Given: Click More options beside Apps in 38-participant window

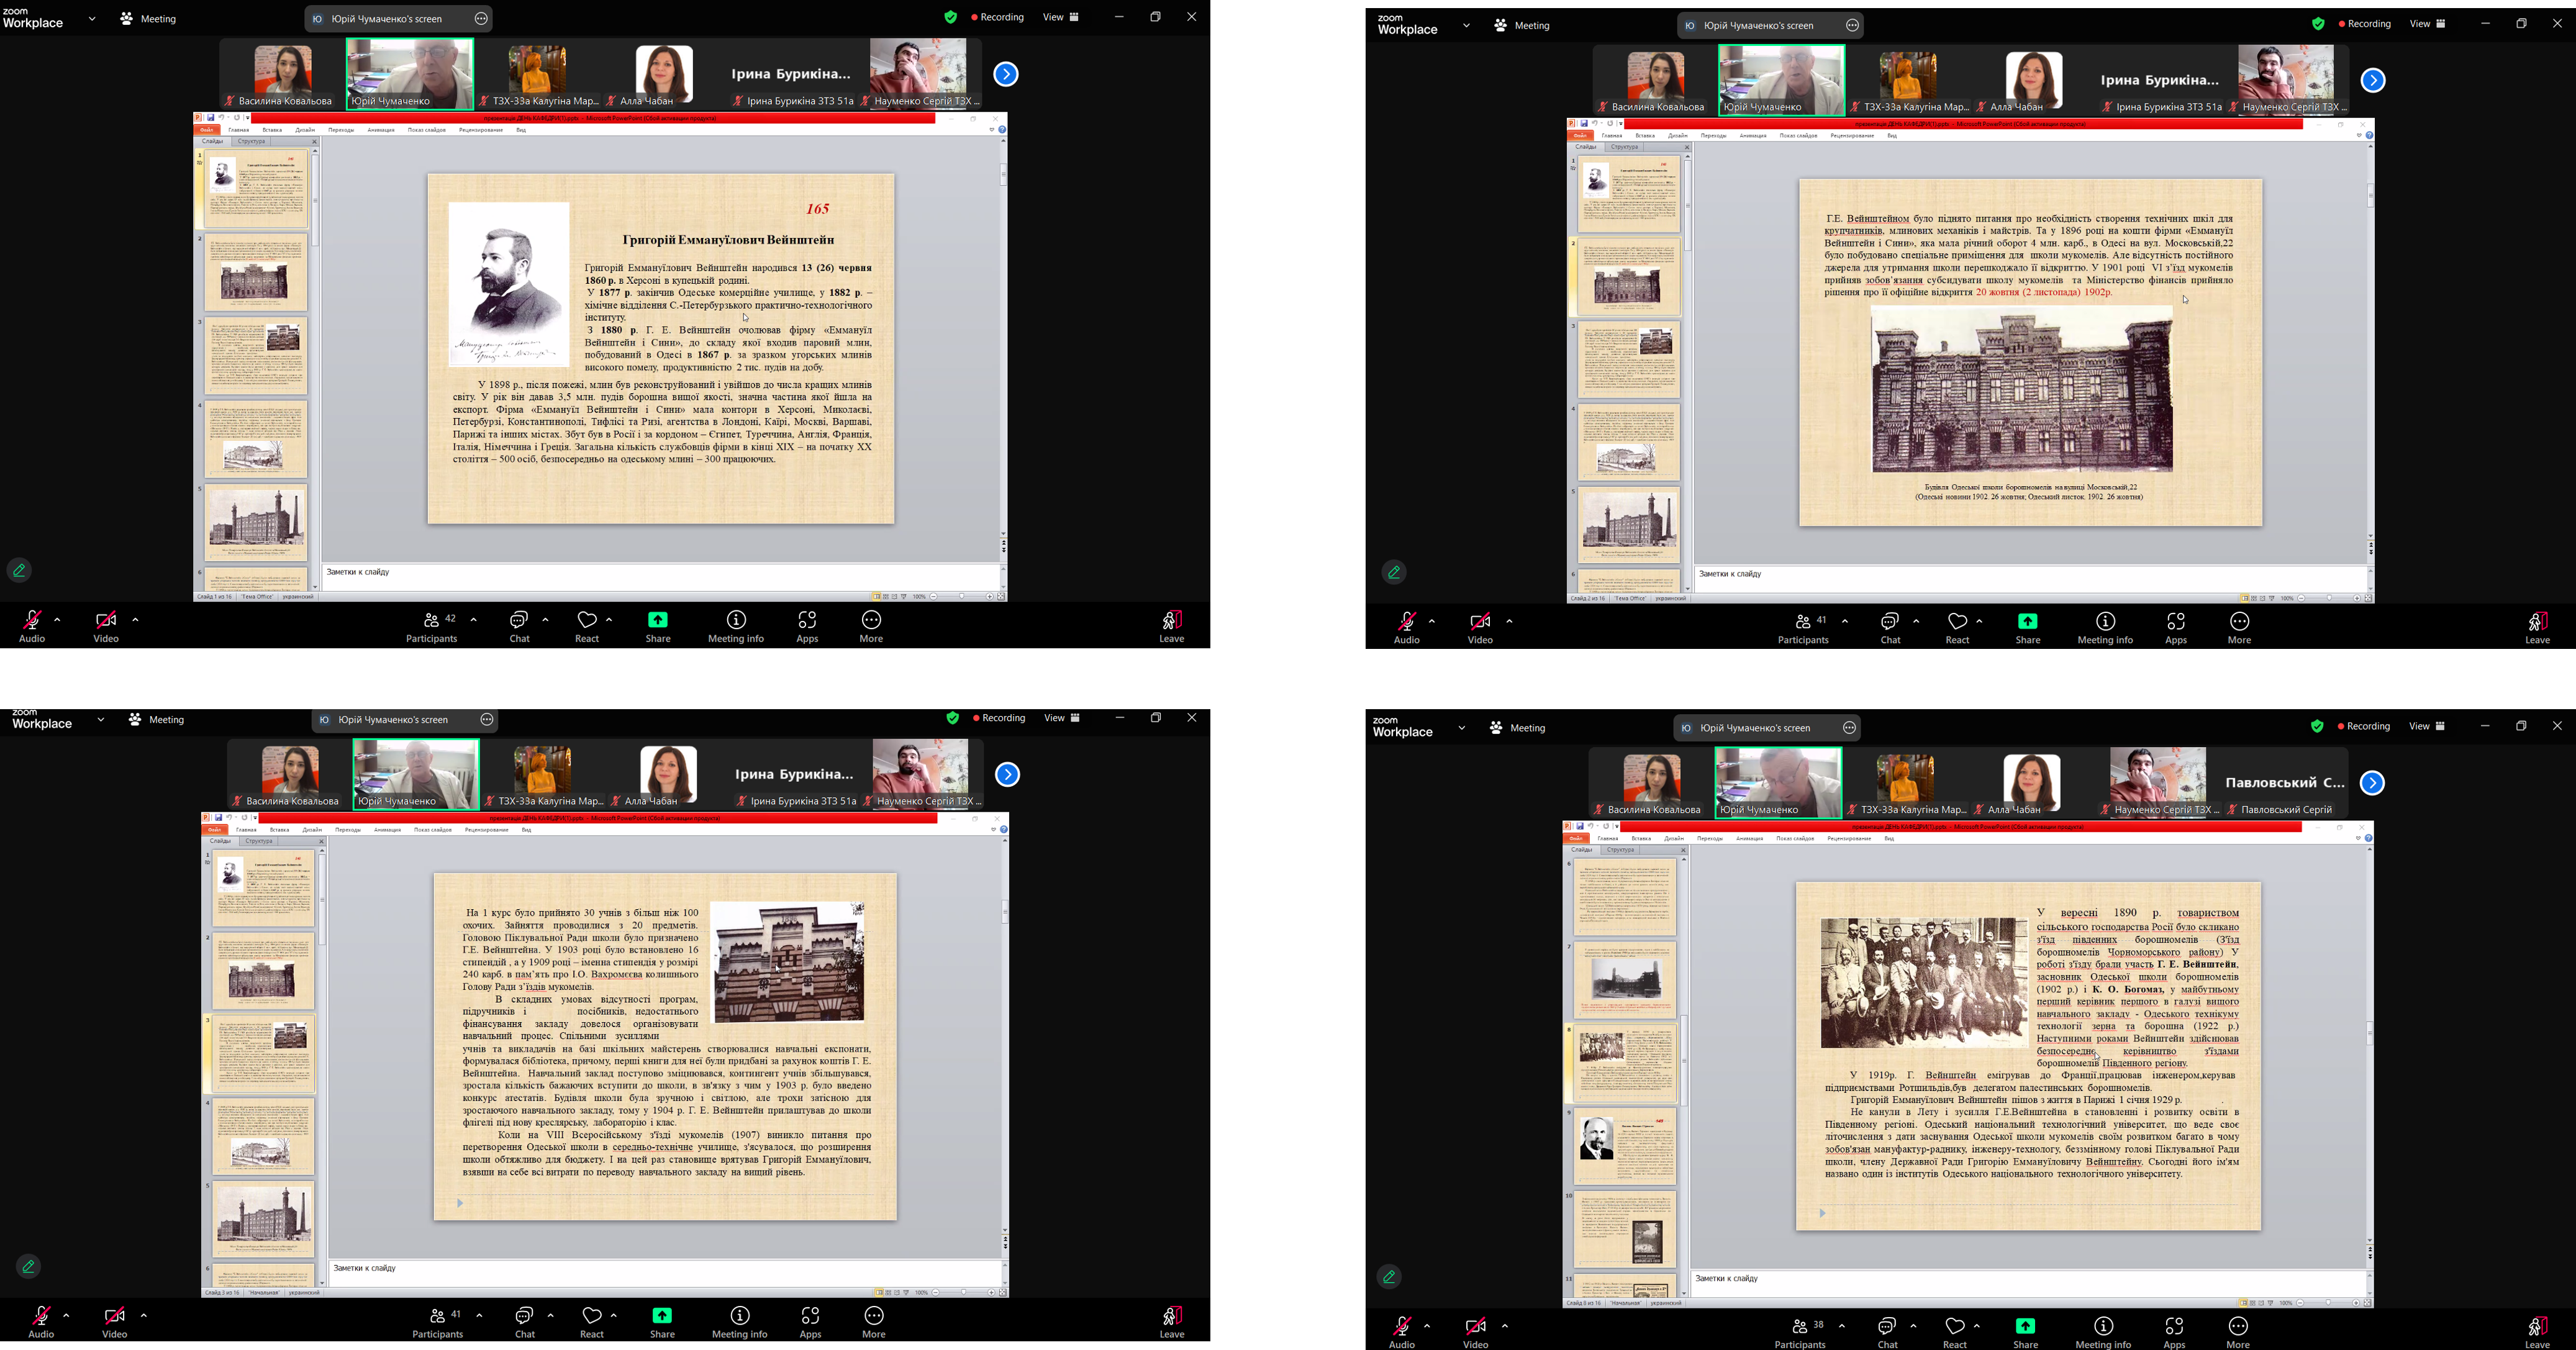Looking at the screenshot, I should click(x=2238, y=1333).
